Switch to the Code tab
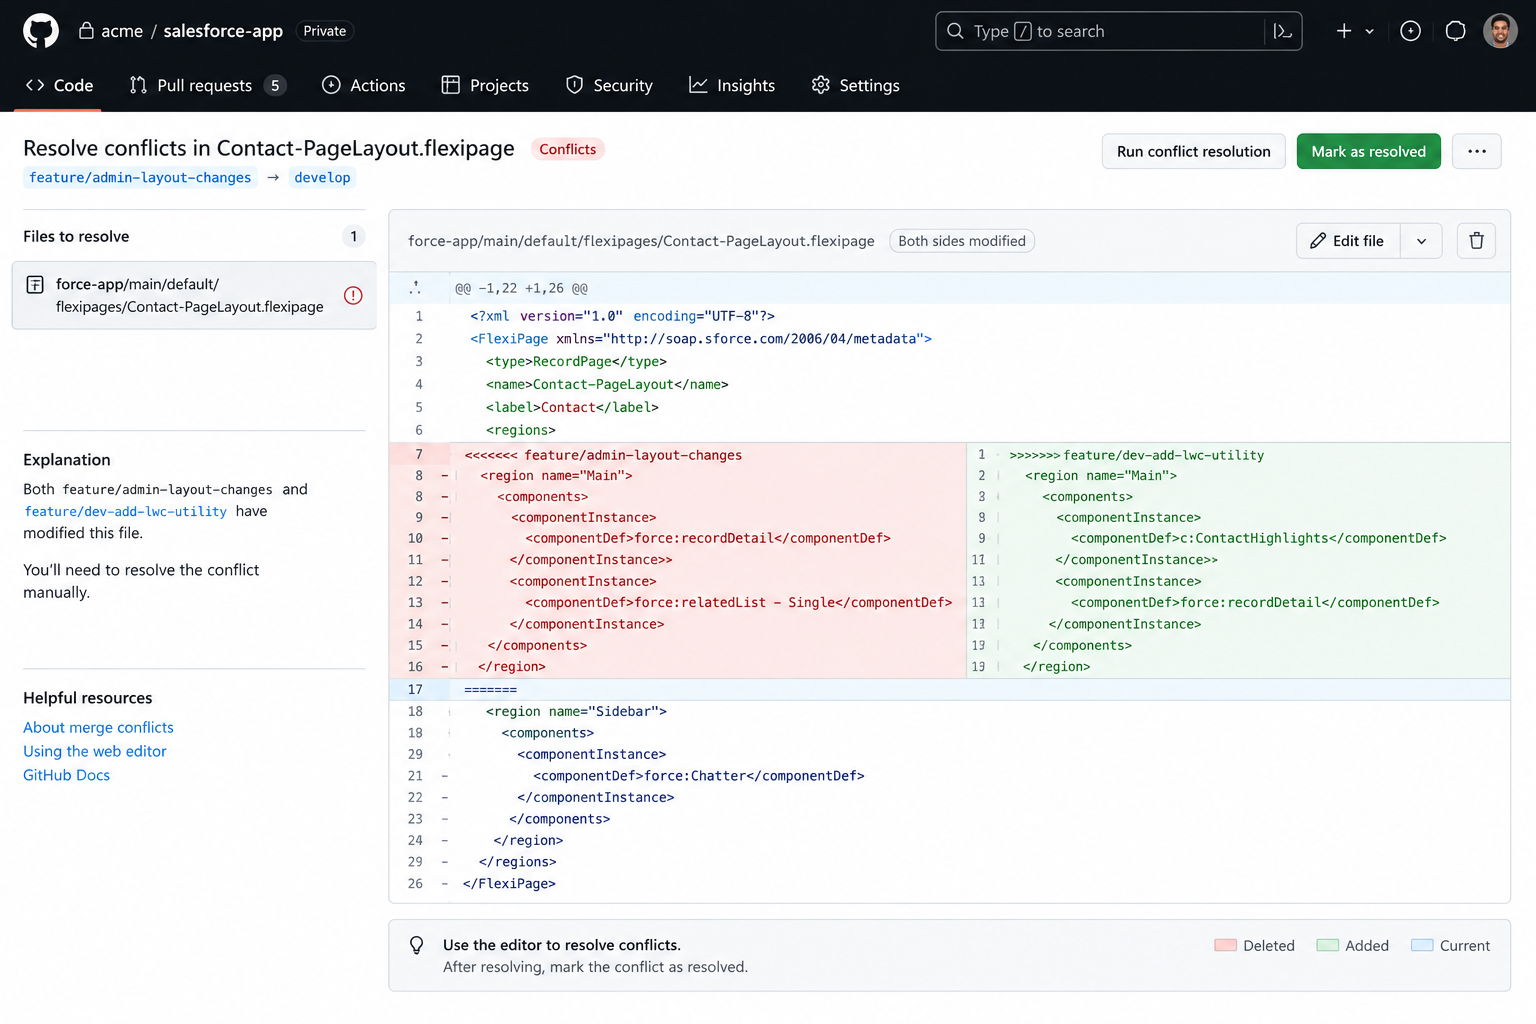 tap(60, 85)
